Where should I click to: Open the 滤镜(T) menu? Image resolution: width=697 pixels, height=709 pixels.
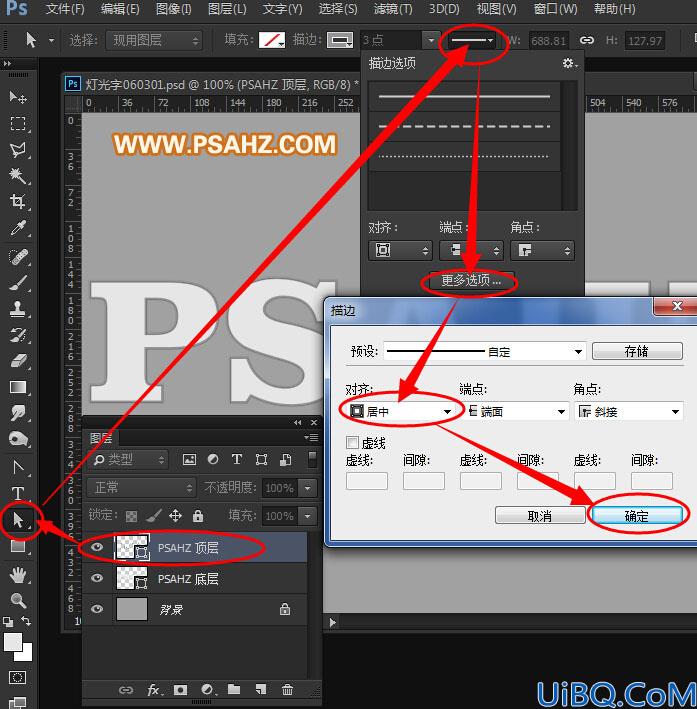tap(393, 9)
